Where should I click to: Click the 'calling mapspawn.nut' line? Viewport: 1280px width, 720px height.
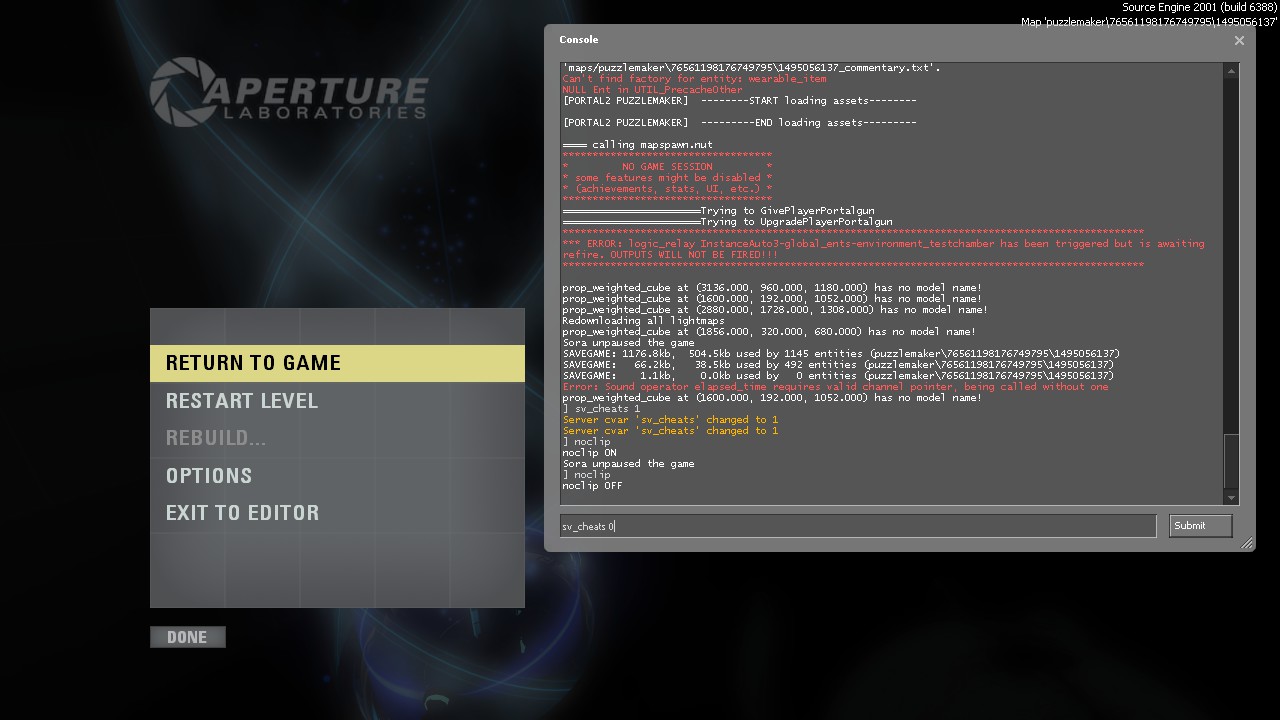(637, 145)
